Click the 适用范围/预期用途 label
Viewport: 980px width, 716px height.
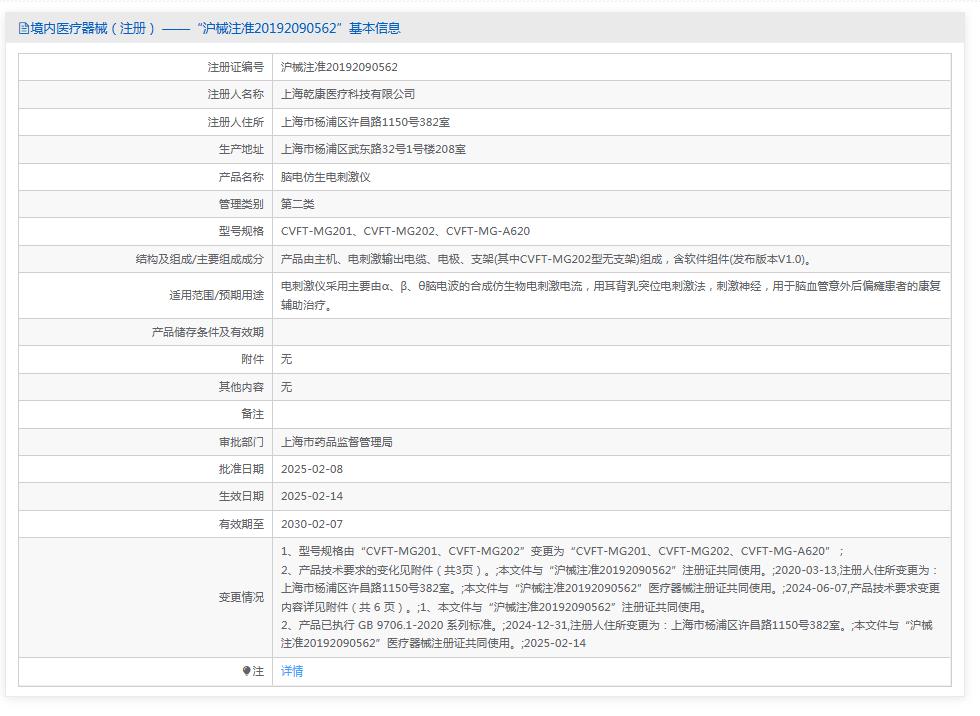216,295
